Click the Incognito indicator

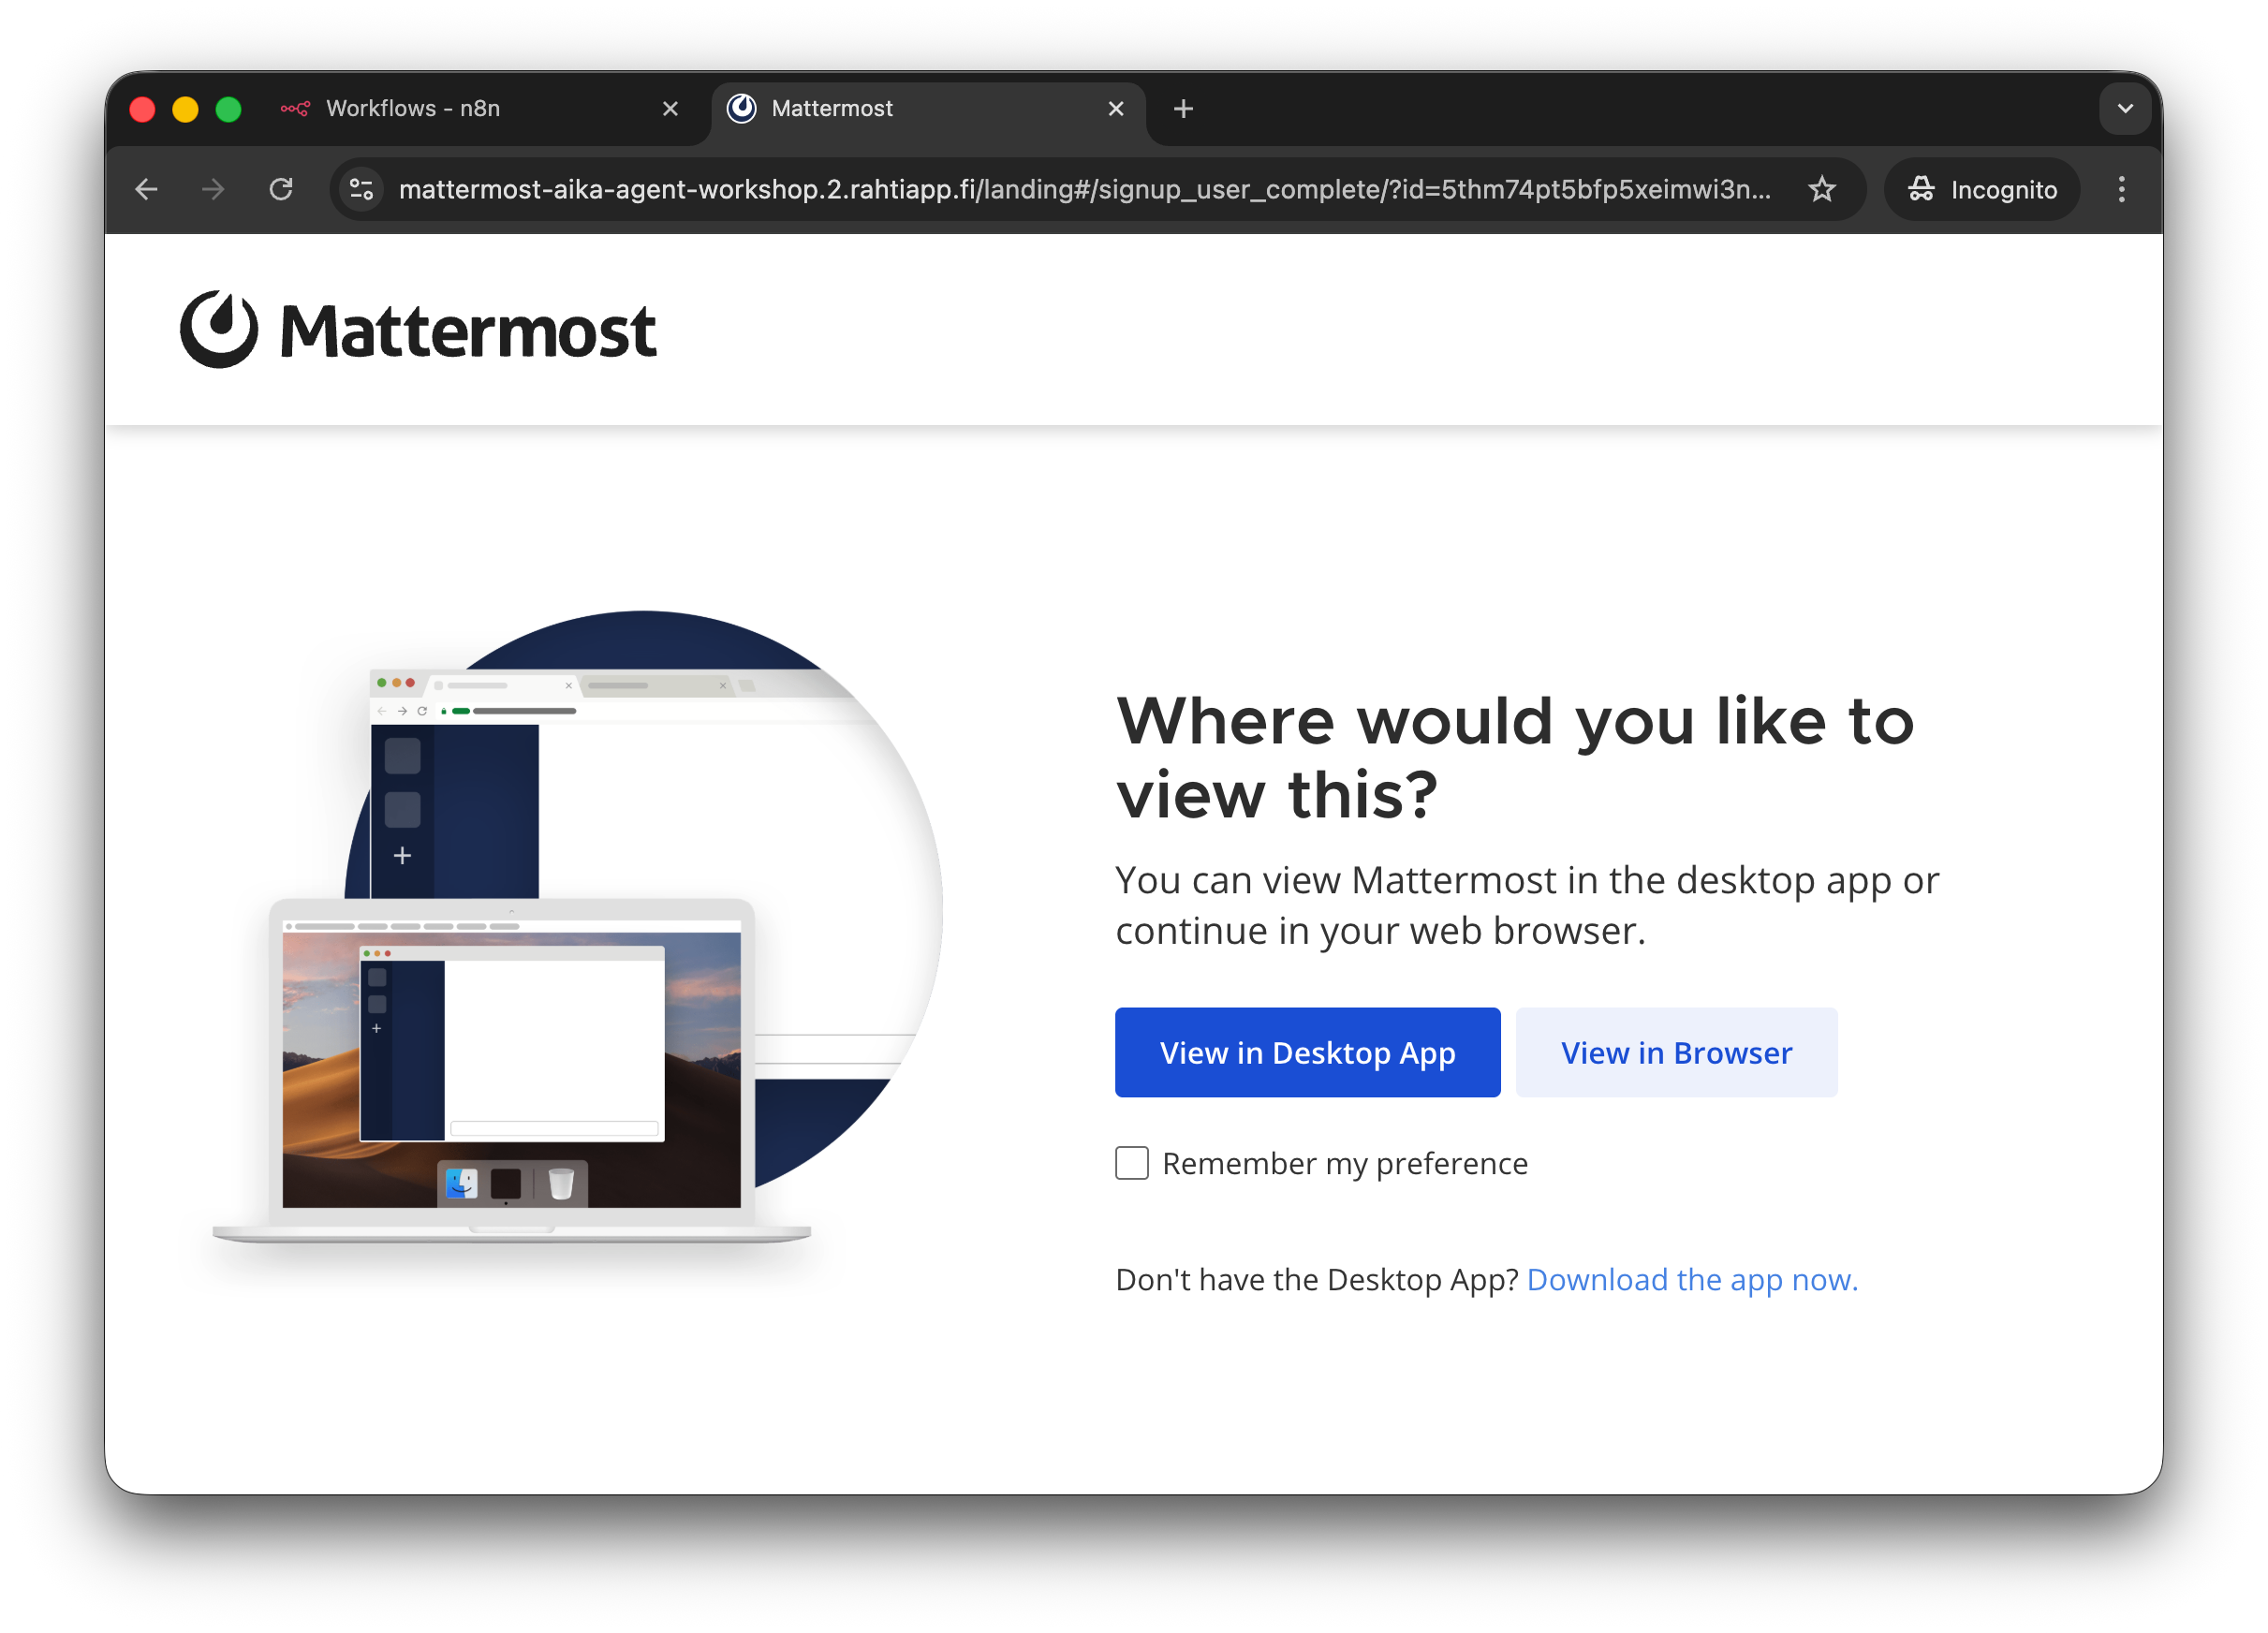(x=1982, y=189)
